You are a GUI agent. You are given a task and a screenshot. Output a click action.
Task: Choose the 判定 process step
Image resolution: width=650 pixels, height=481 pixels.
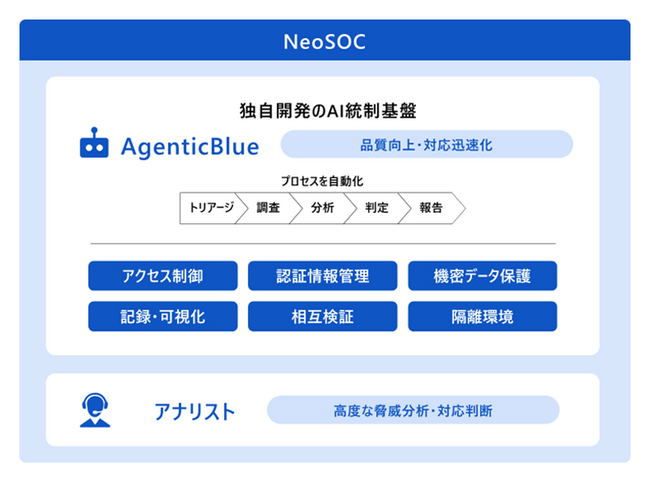pyautogui.click(x=377, y=208)
